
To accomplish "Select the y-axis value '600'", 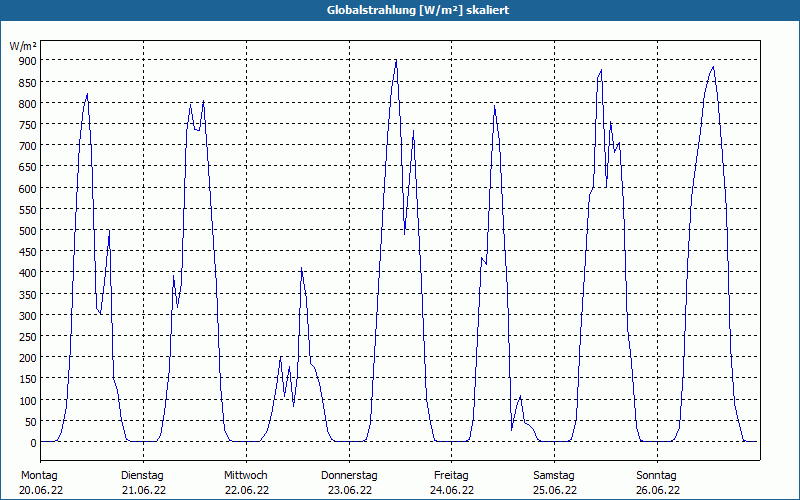I will [x=28, y=188].
